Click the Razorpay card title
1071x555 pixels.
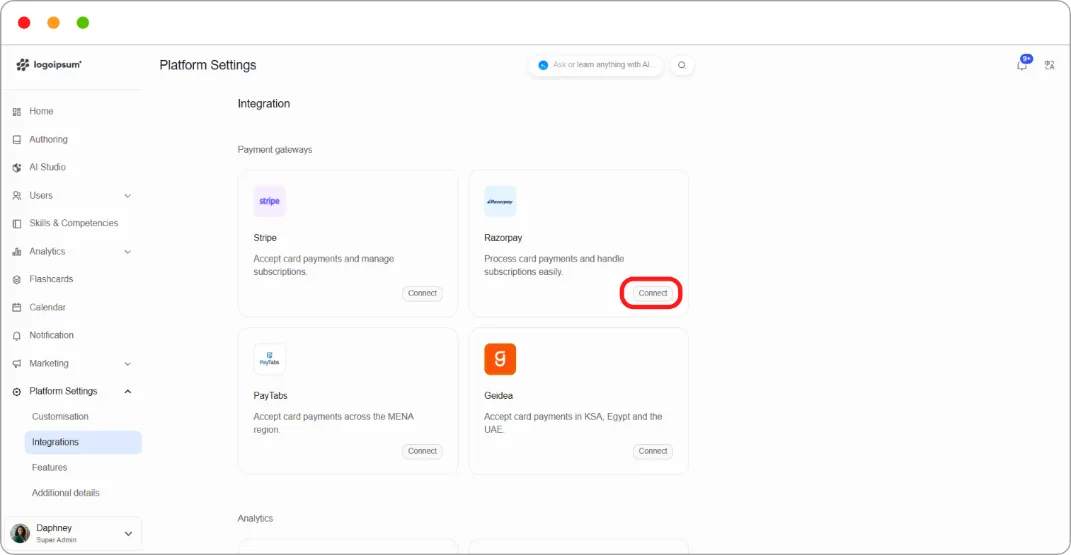tap(503, 238)
